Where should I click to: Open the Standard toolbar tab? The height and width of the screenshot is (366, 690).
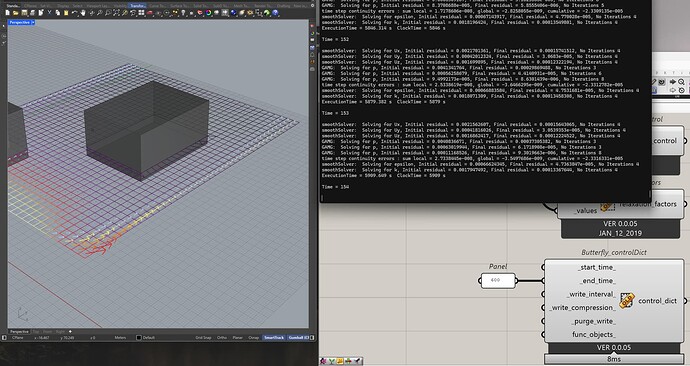13,6
